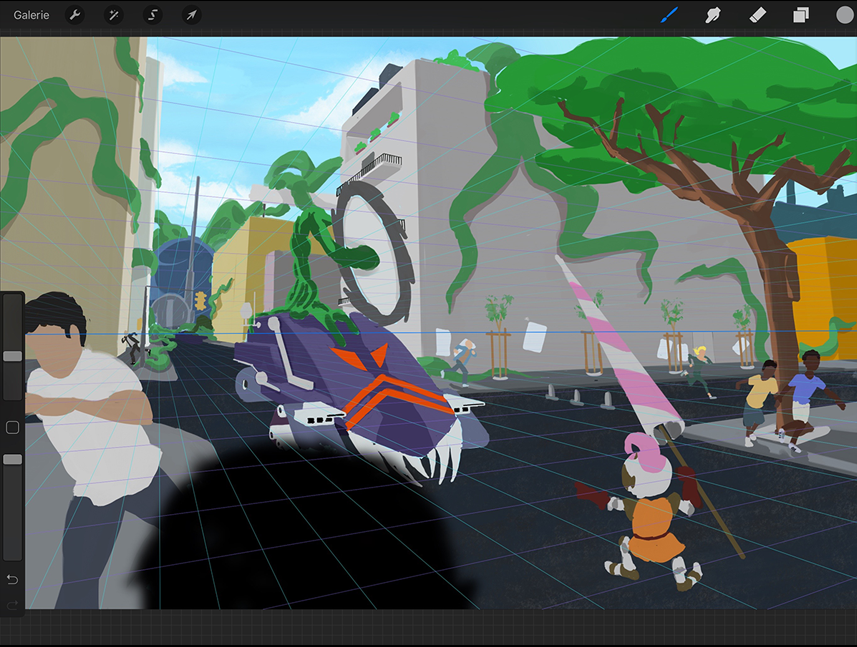Open the Adjustments magic wand menu

[114, 15]
